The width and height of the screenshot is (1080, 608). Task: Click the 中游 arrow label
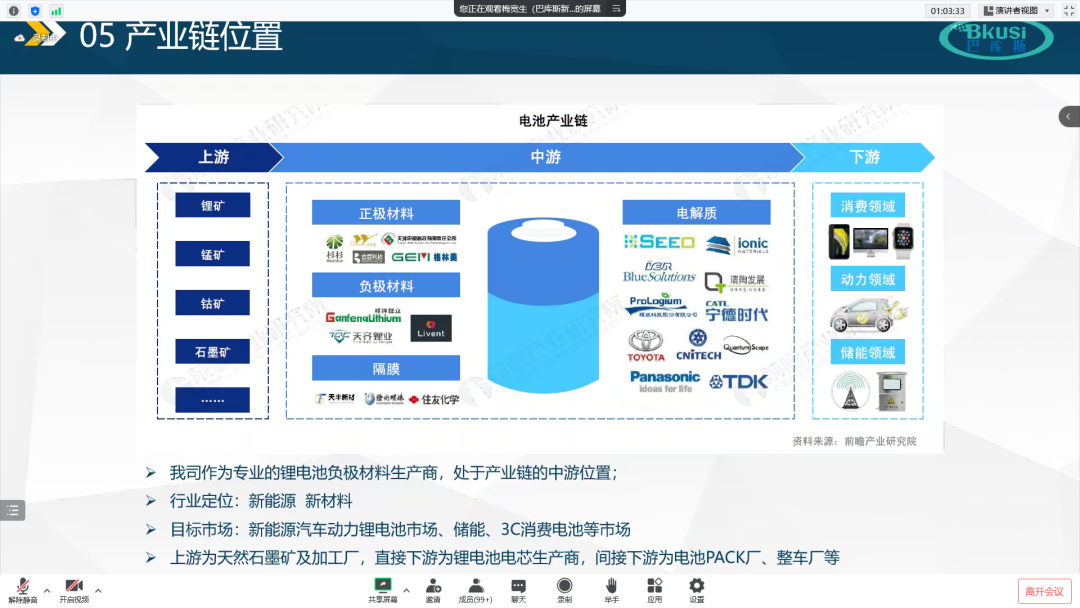pos(546,157)
